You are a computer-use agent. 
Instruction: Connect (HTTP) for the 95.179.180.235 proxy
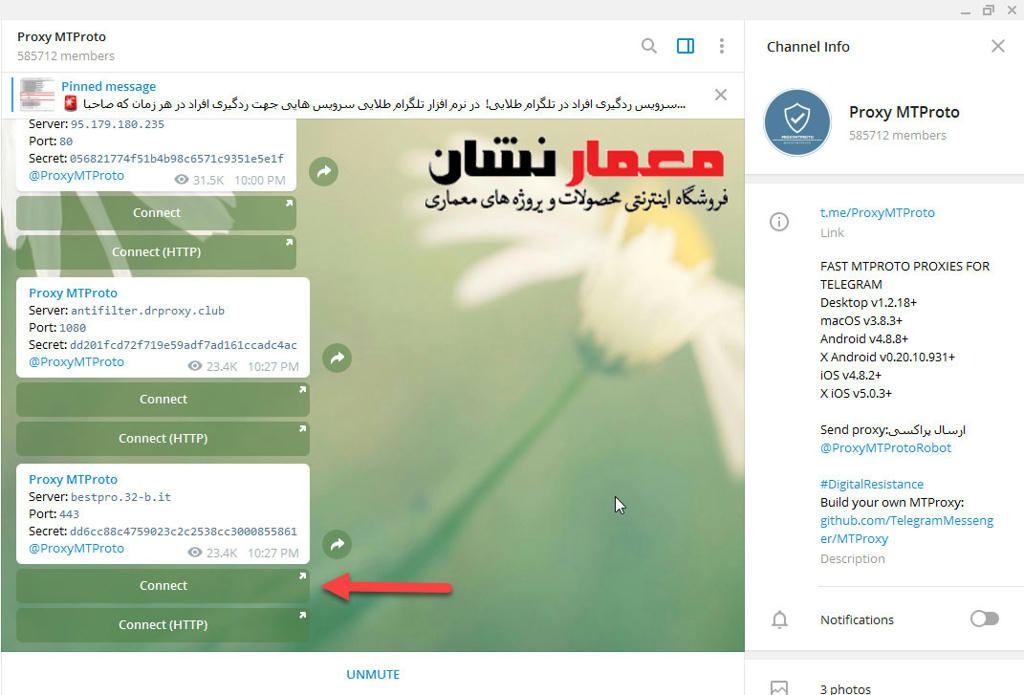(x=156, y=252)
